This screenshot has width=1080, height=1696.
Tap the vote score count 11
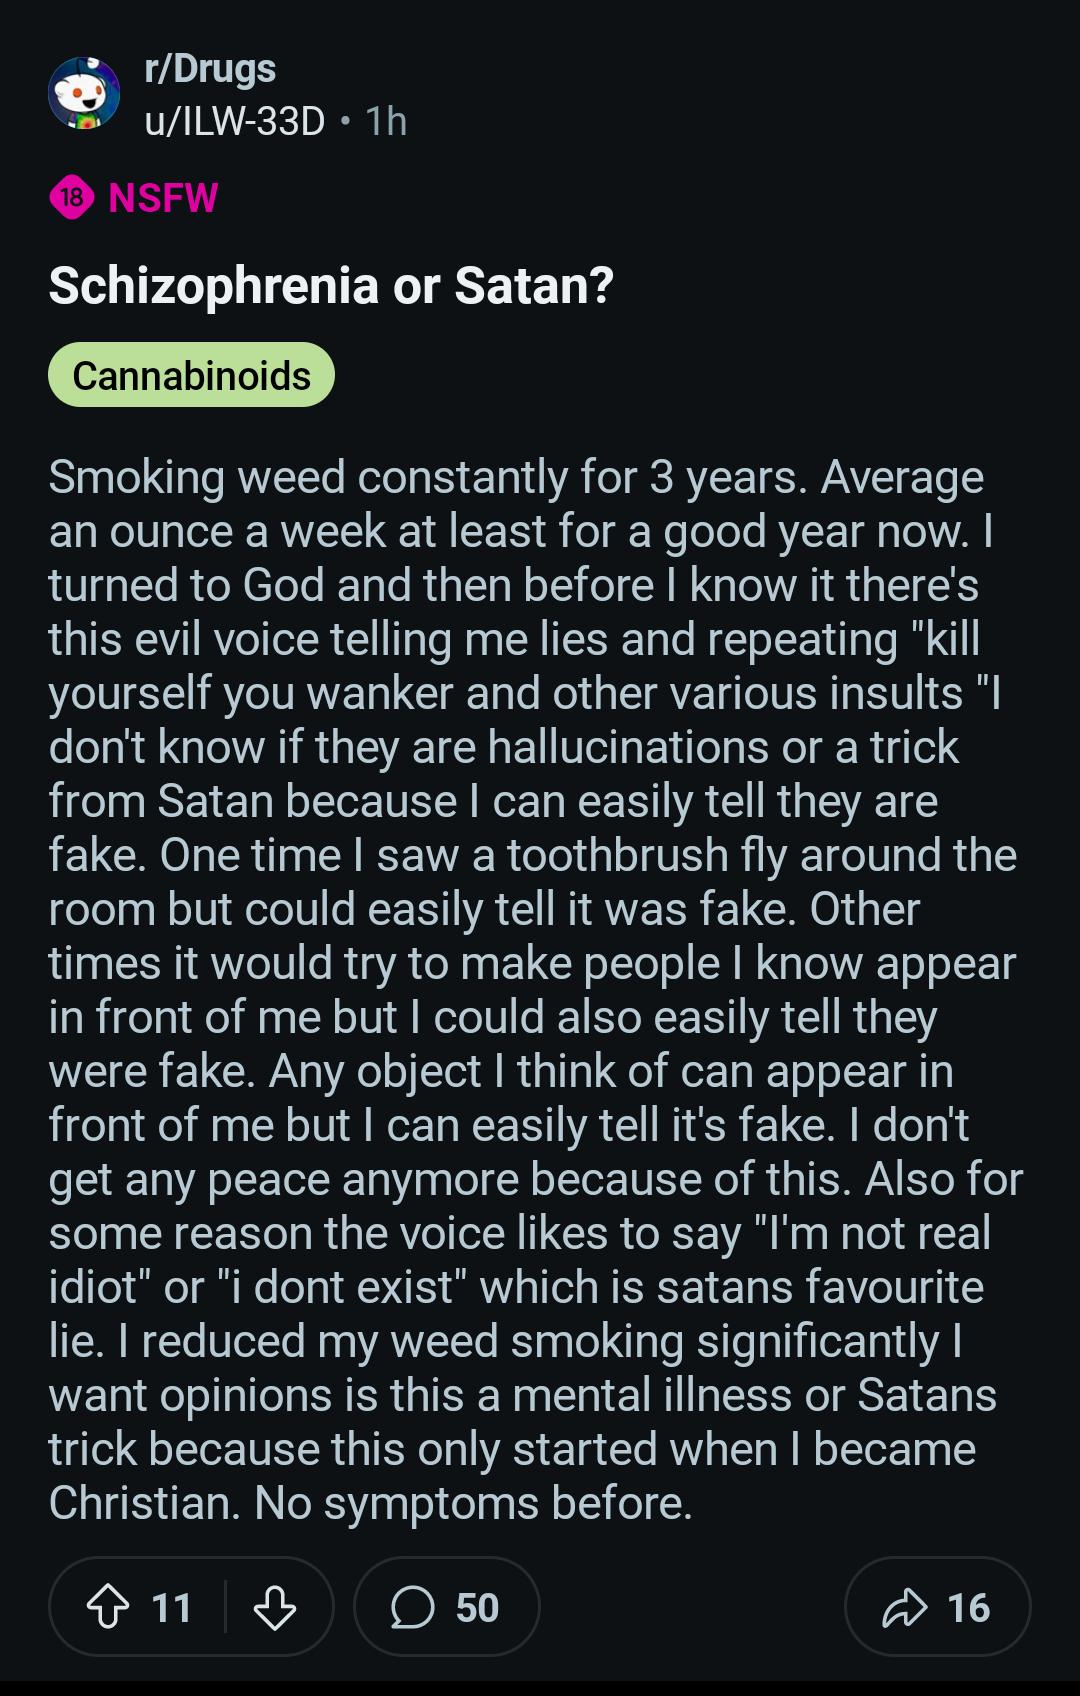coord(171,1608)
